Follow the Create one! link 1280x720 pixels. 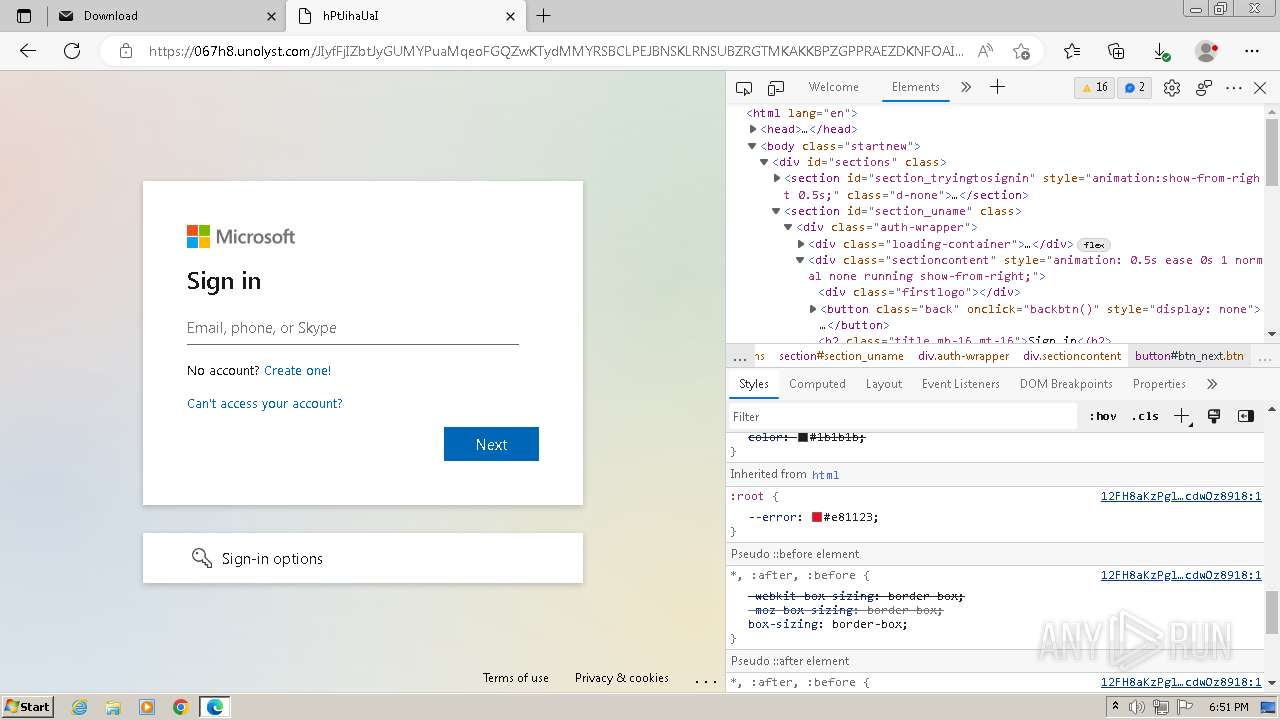[297, 370]
